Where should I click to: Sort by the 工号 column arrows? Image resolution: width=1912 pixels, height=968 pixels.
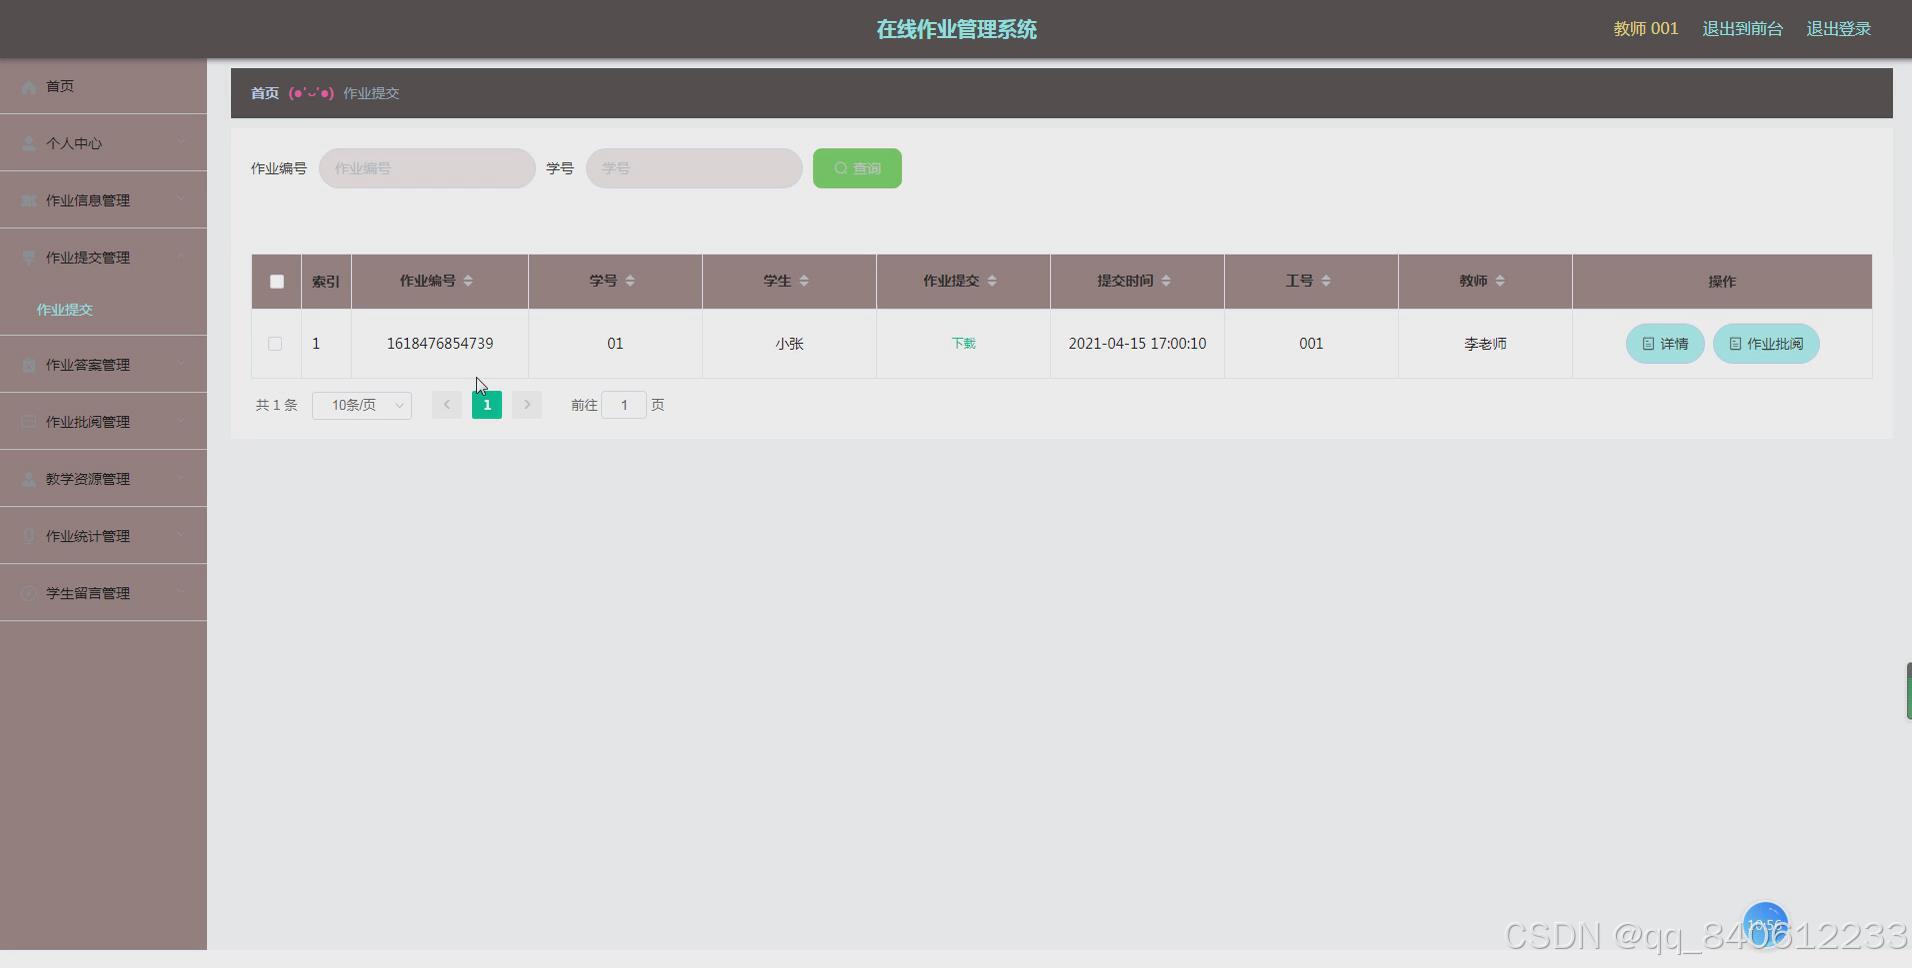click(1326, 281)
